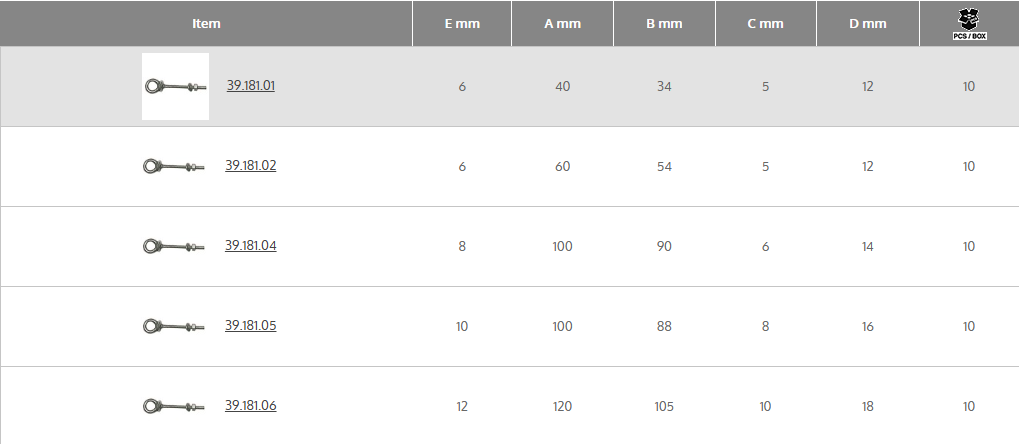Open item link 39.181.01
The width and height of the screenshot is (1019, 444).
pos(251,86)
